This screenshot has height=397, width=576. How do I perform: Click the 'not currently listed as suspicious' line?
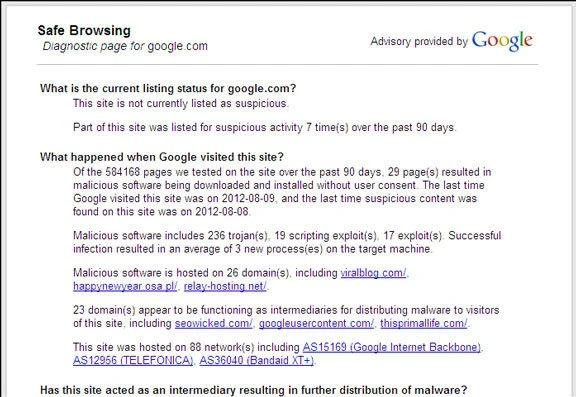point(181,104)
